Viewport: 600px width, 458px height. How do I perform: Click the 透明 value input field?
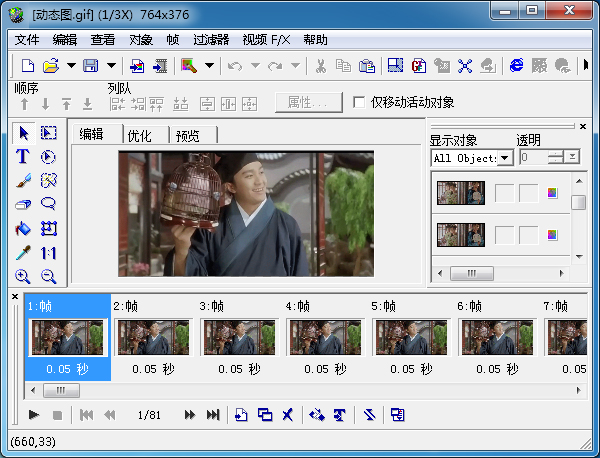point(534,157)
